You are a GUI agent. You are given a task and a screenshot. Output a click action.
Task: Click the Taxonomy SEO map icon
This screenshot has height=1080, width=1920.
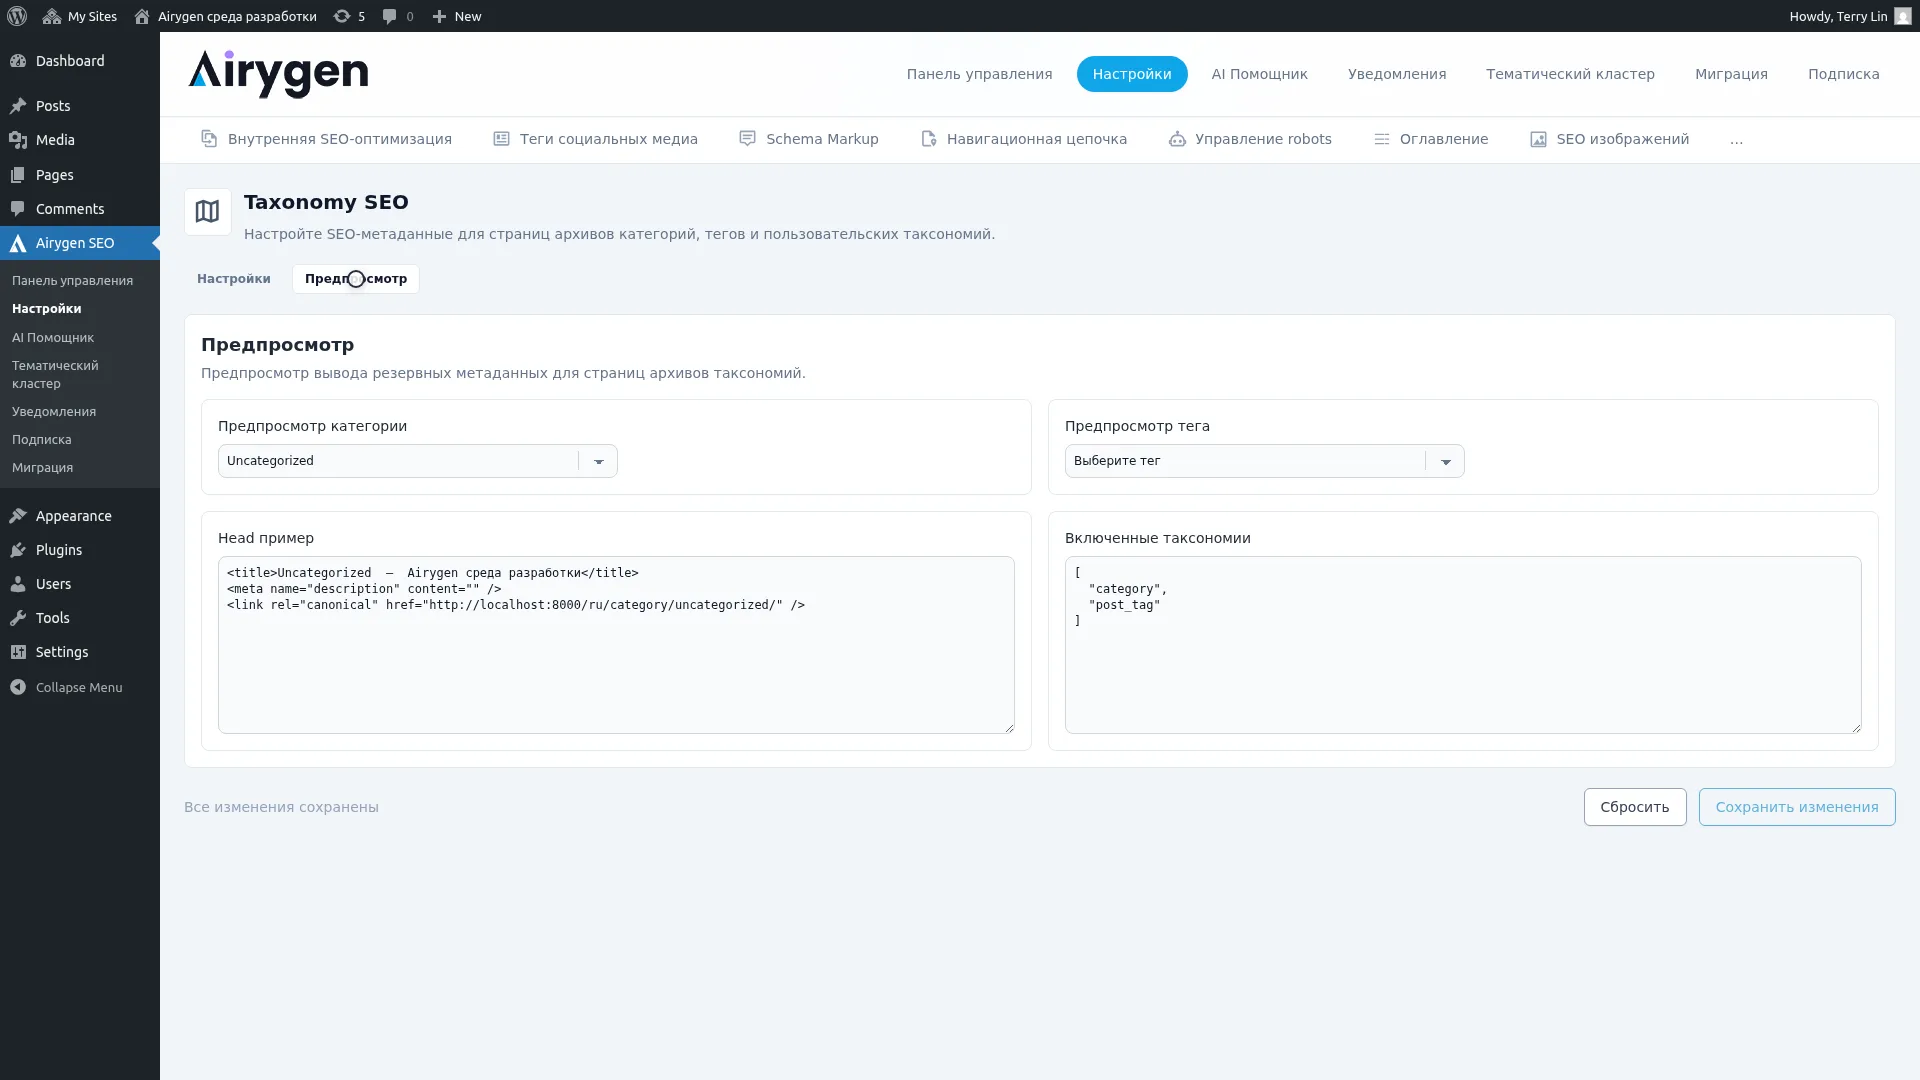[x=207, y=212]
